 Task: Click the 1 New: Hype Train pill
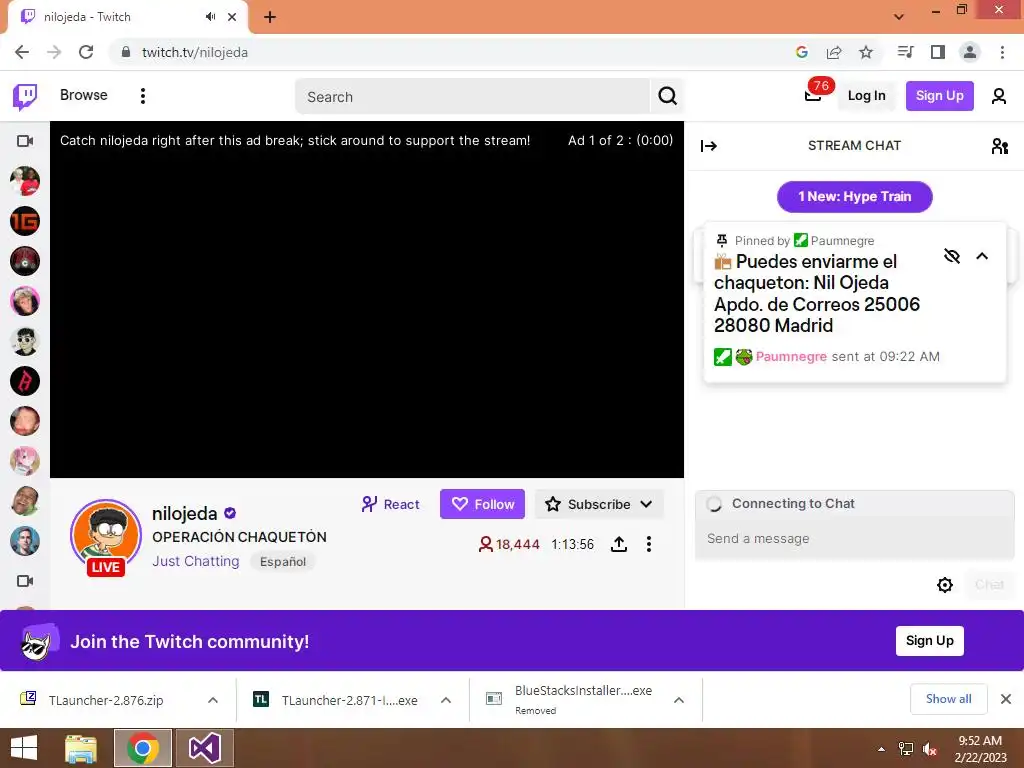854,197
